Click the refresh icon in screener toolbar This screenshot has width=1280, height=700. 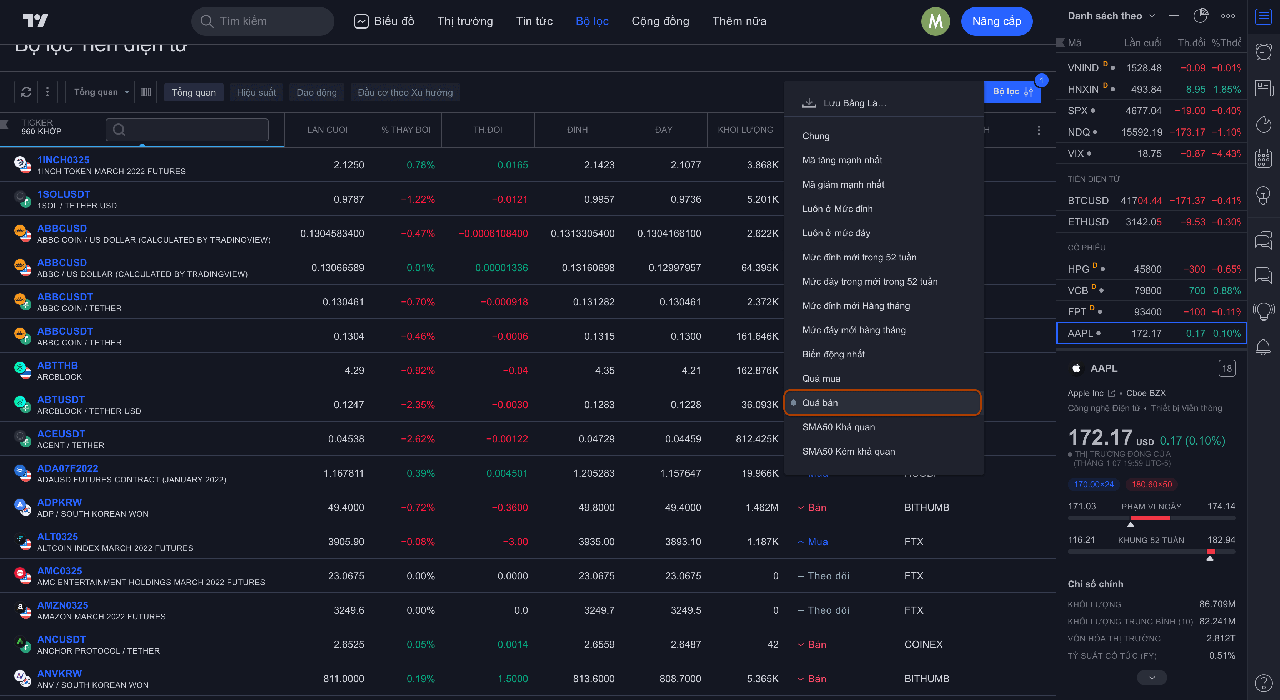(x=26, y=92)
